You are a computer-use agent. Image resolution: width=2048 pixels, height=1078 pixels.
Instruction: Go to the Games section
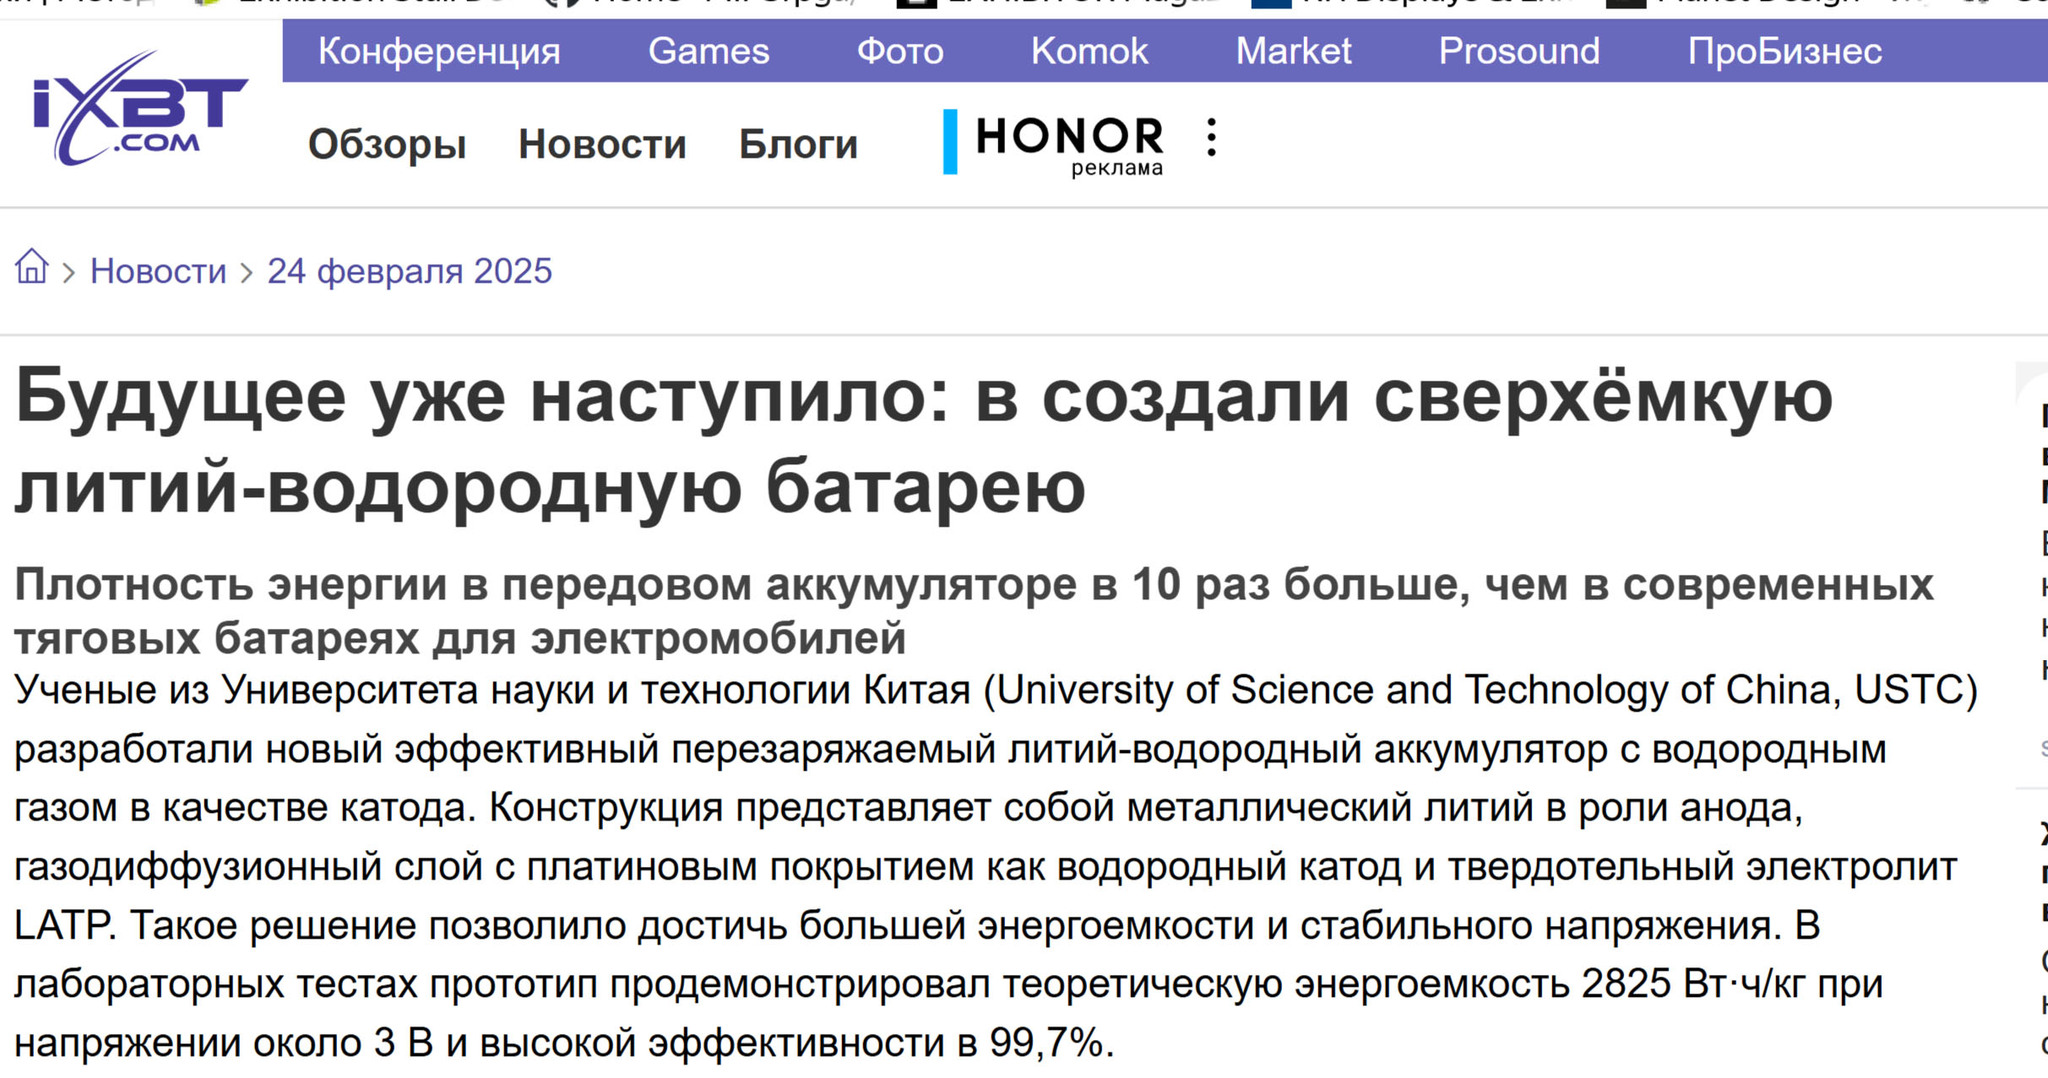[708, 51]
